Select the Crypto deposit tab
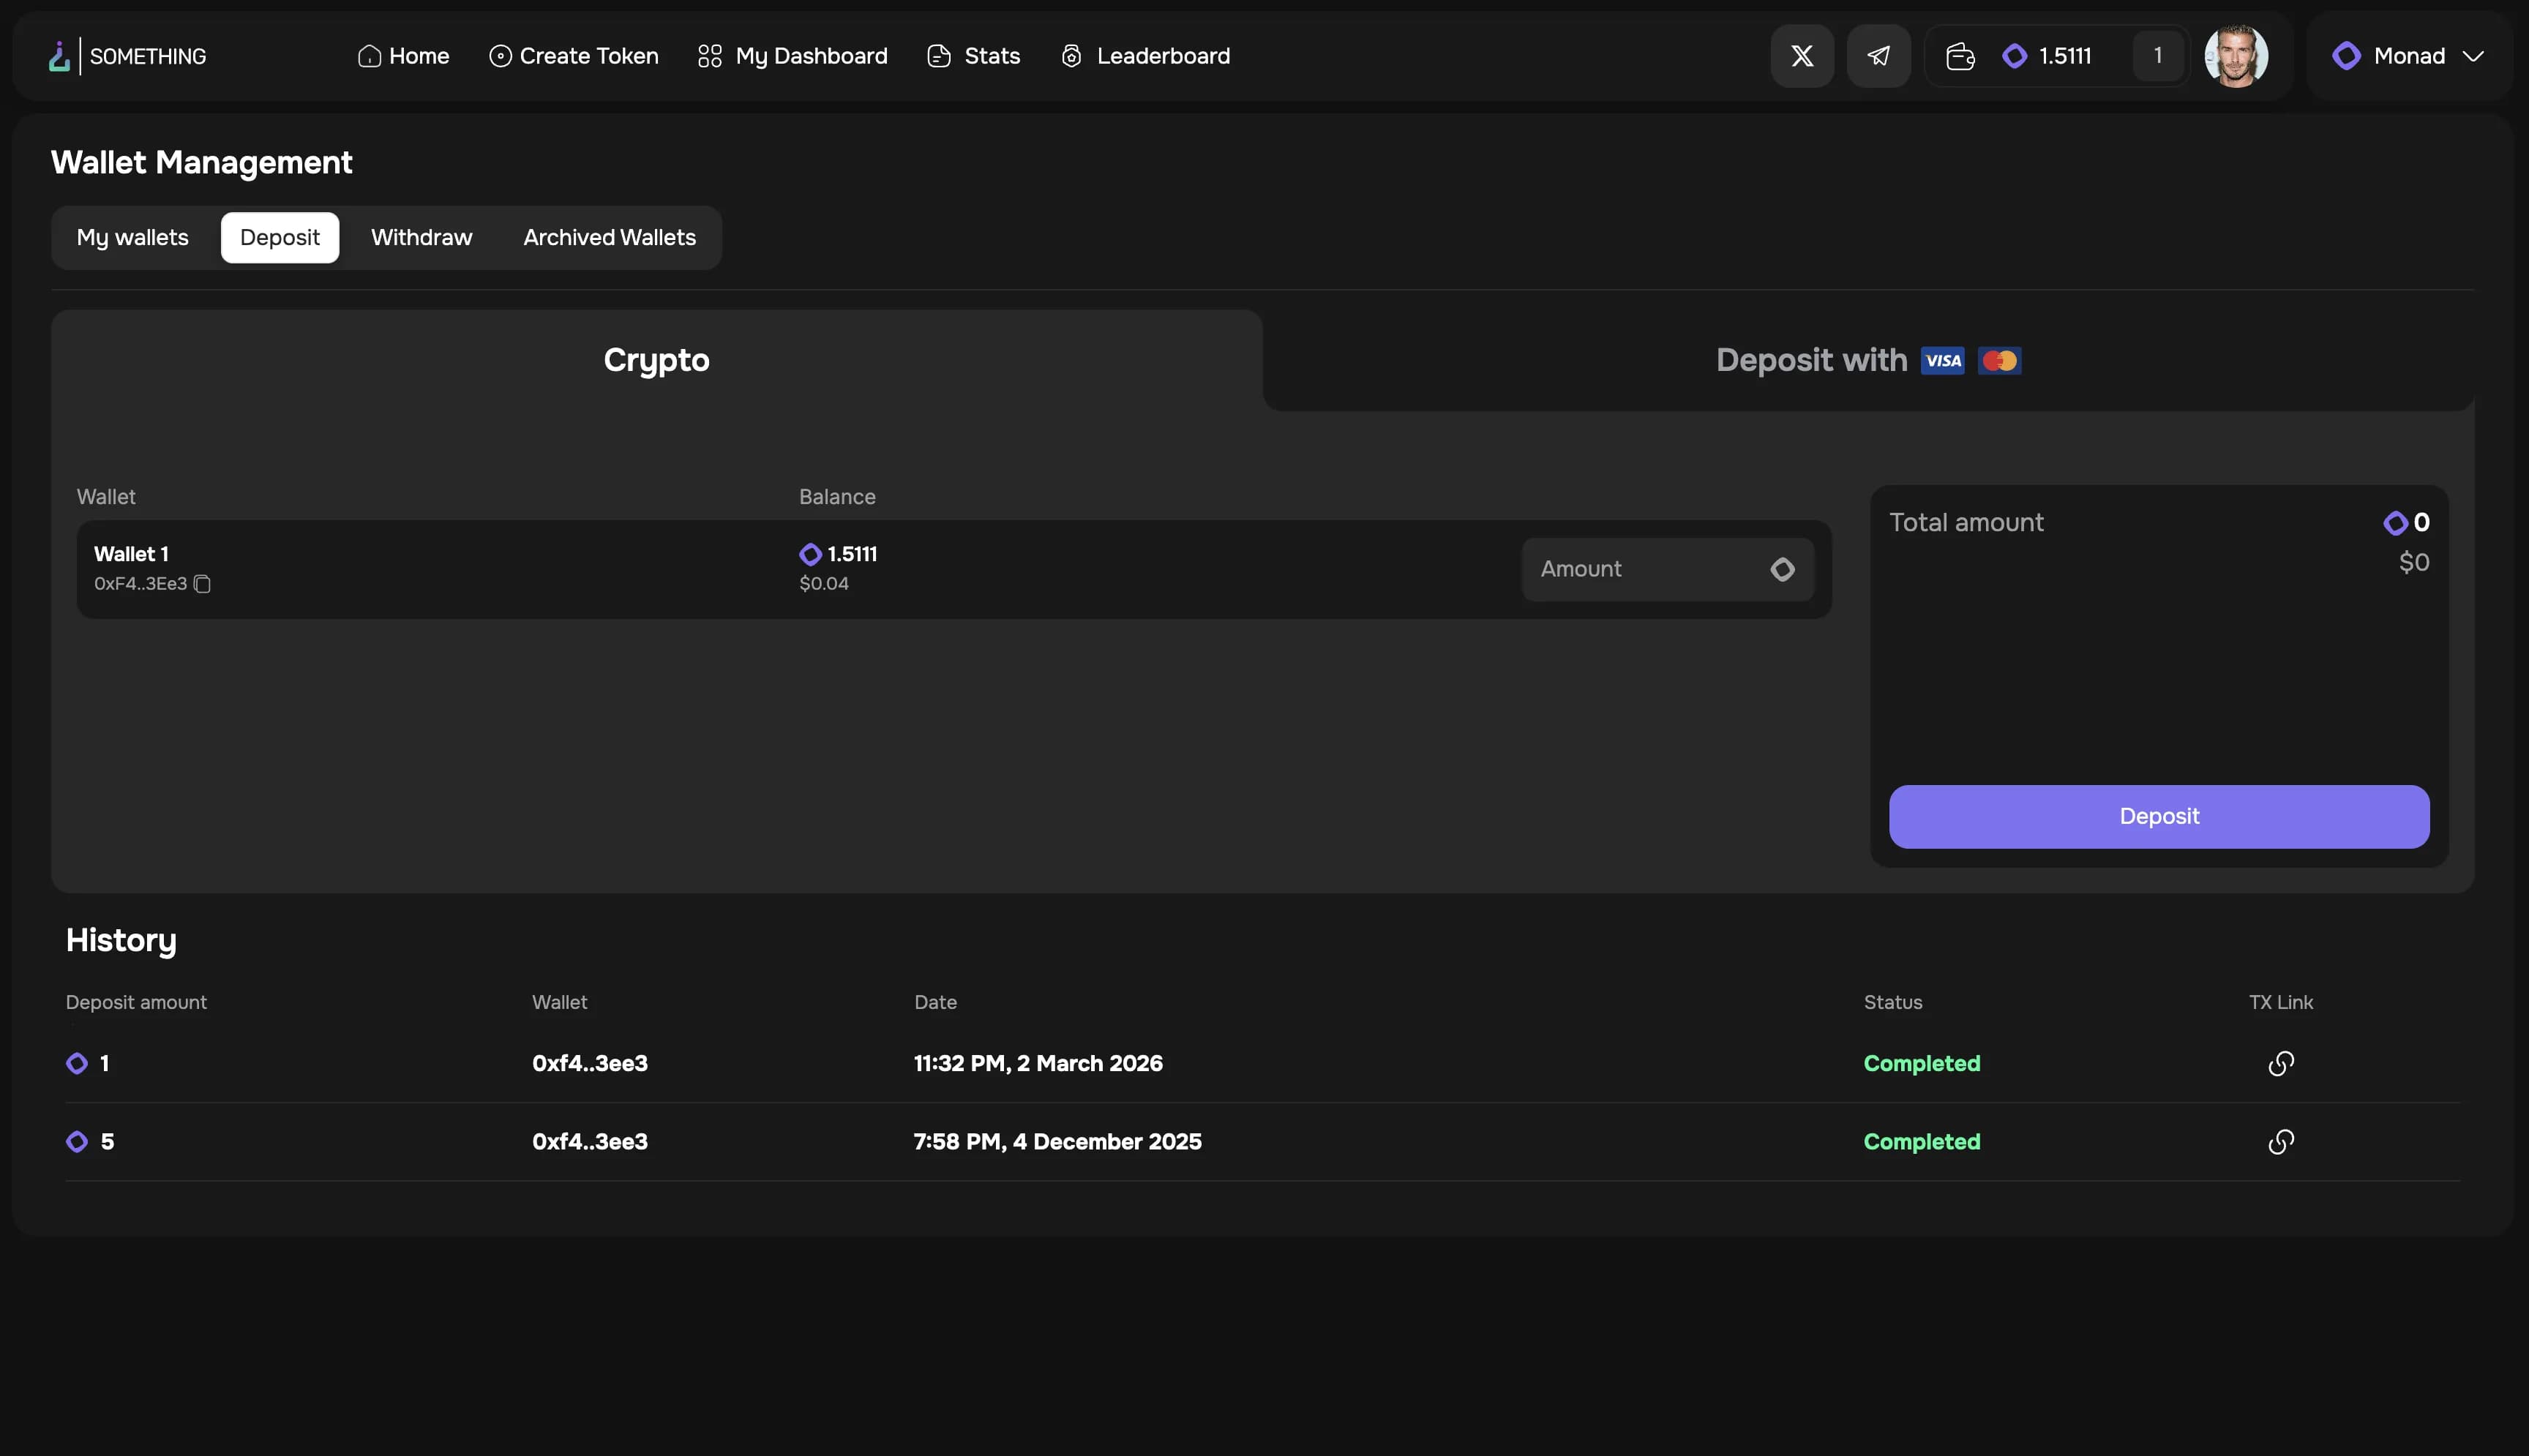Screen dimensions: 2529x1456 click(x=656, y=360)
